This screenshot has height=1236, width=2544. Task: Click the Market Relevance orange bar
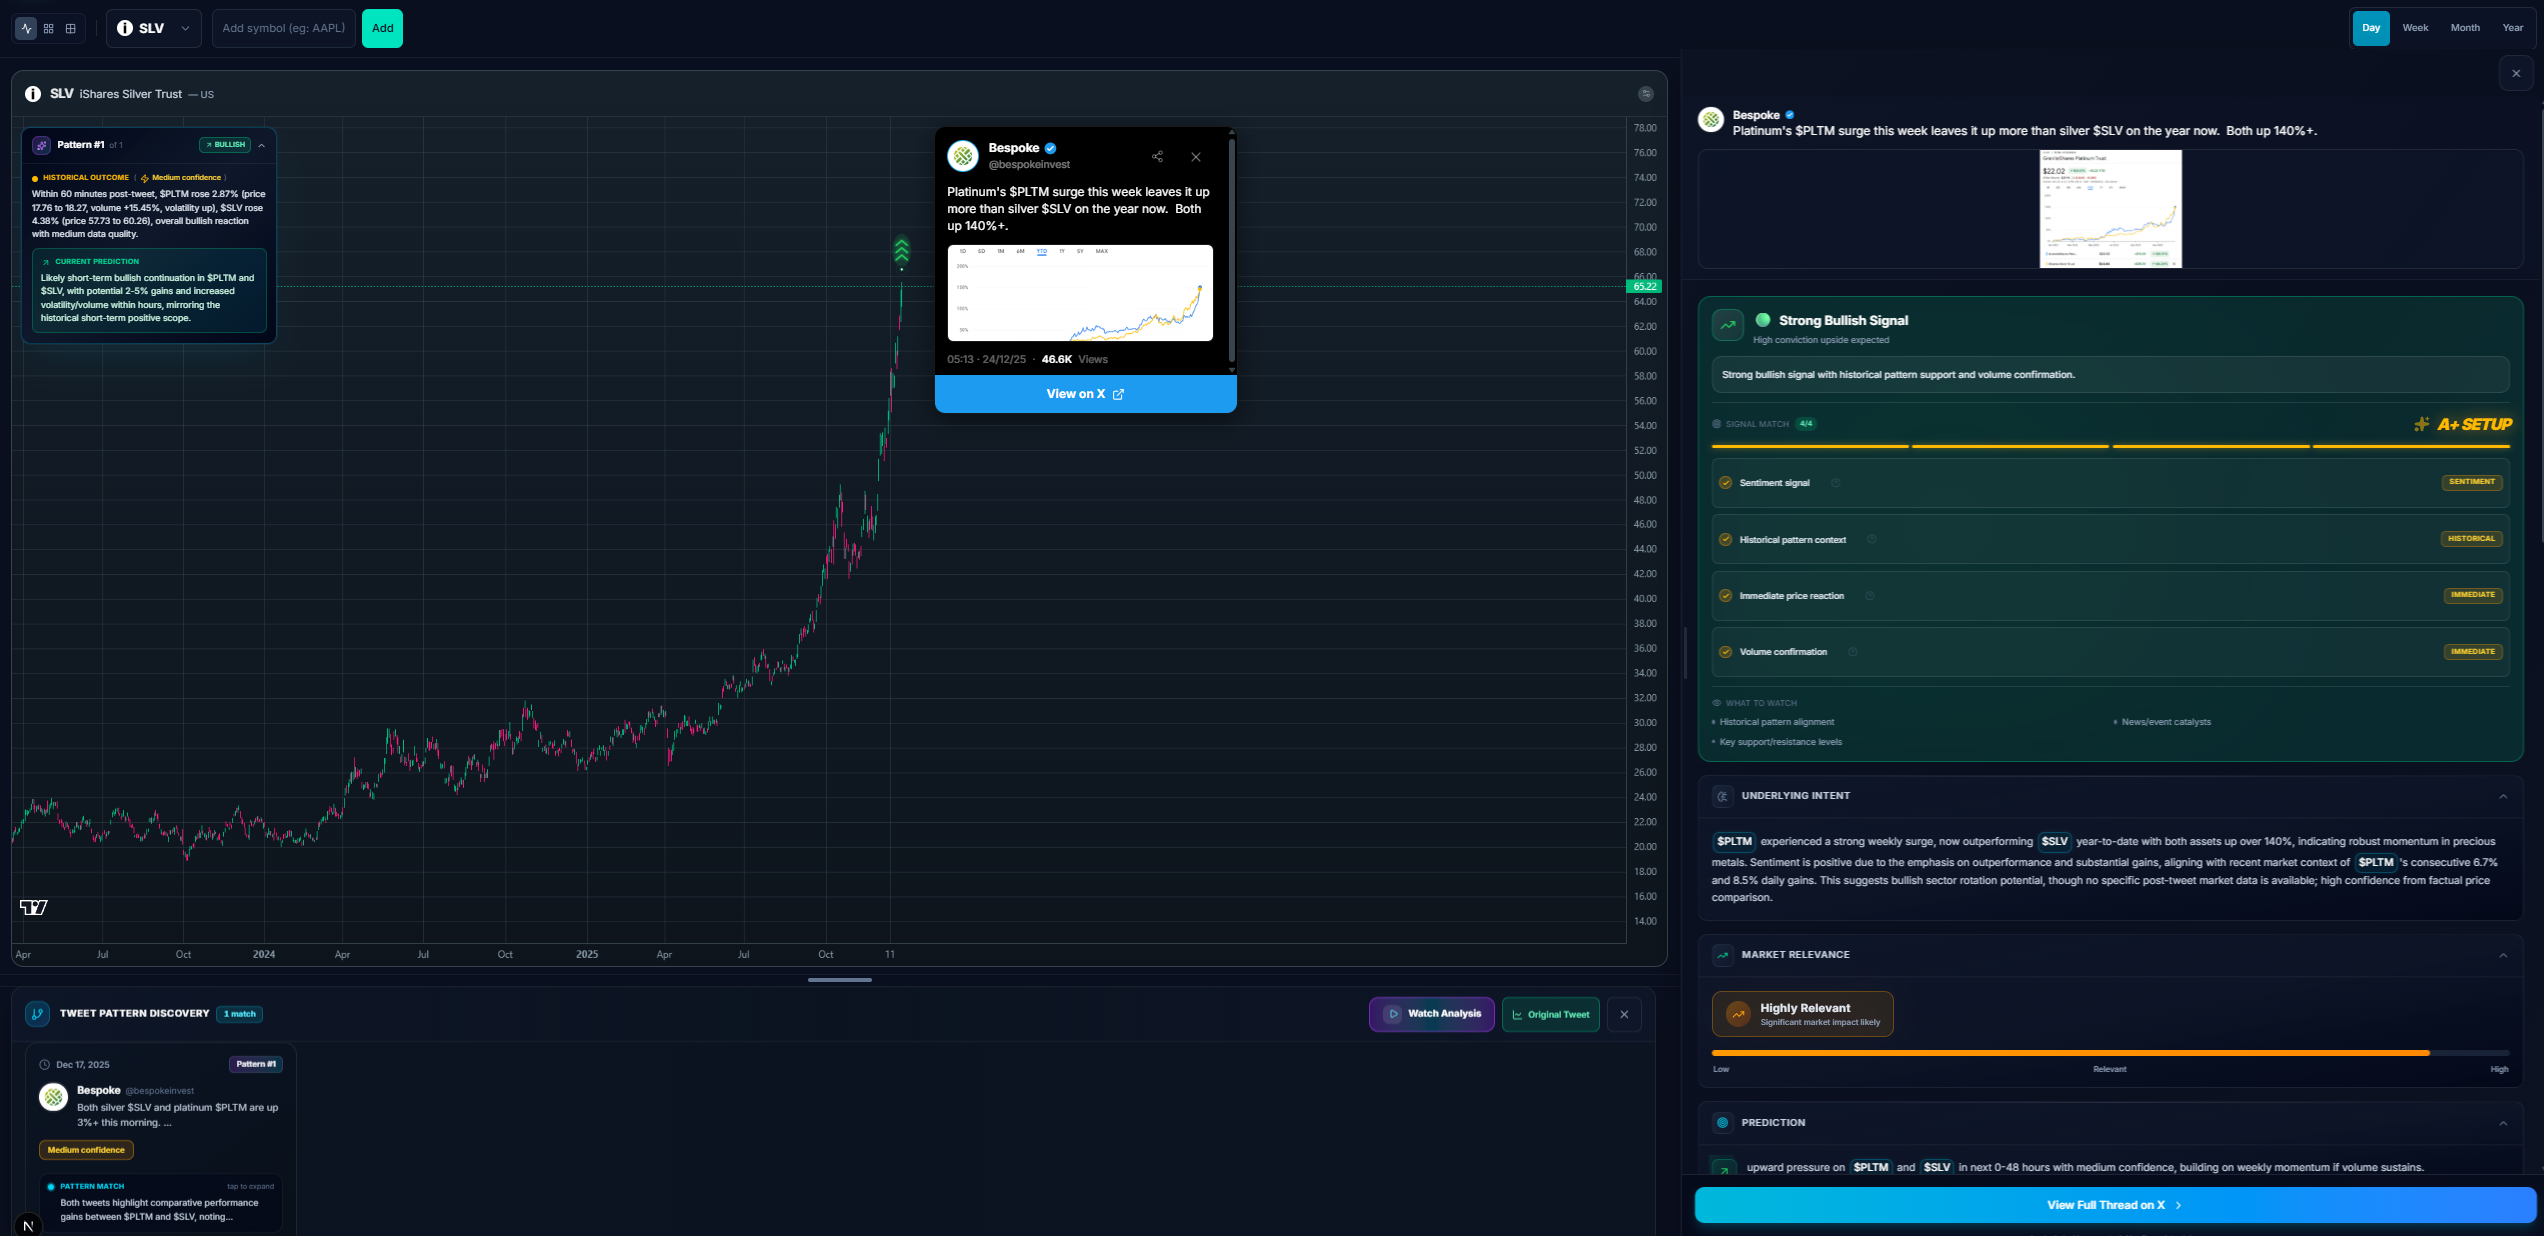pos(2070,1053)
